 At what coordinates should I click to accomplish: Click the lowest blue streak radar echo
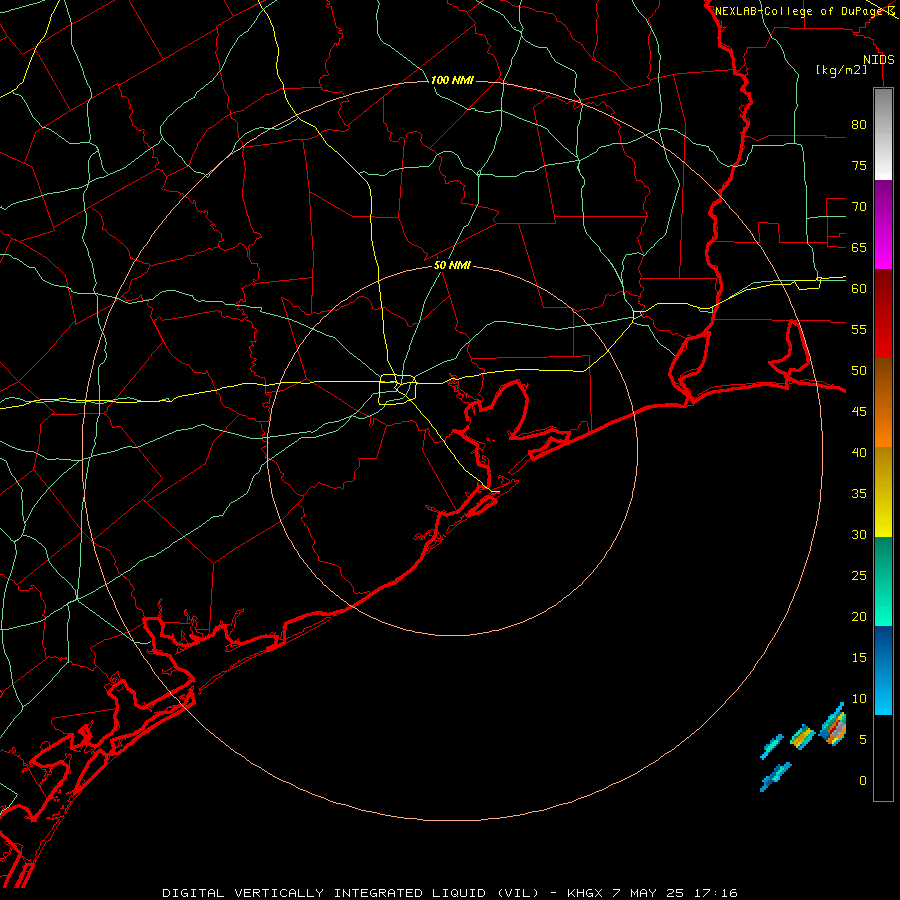point(775,777)
